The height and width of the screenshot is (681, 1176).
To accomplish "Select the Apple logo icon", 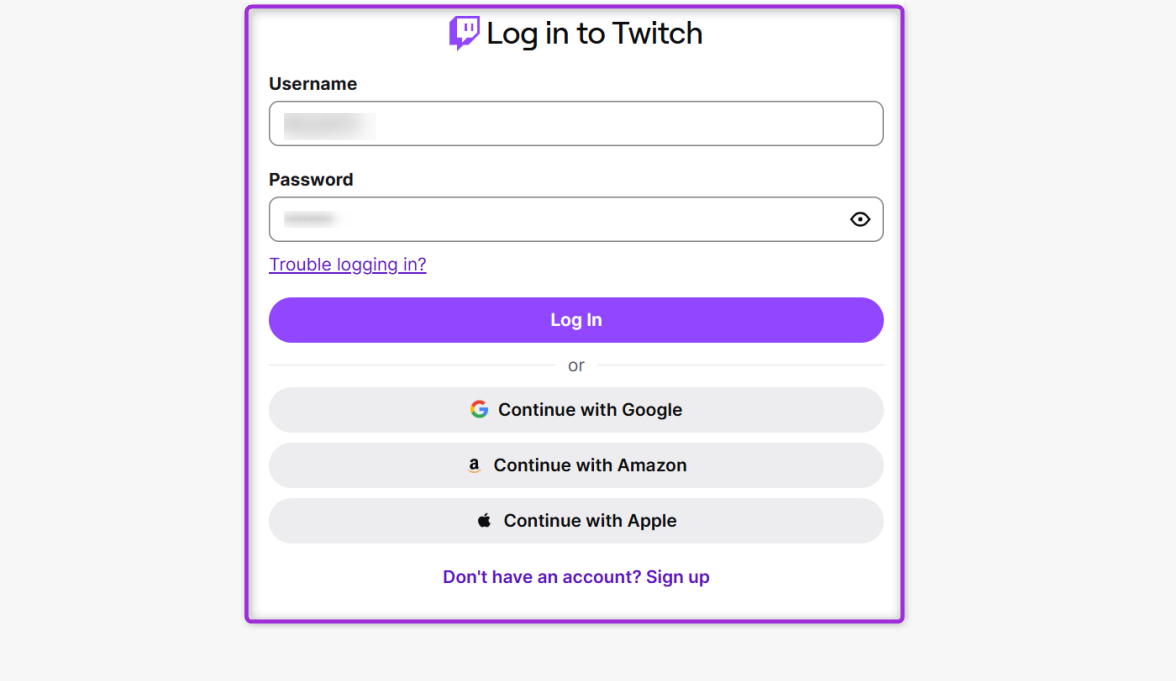I will [483, 519].
